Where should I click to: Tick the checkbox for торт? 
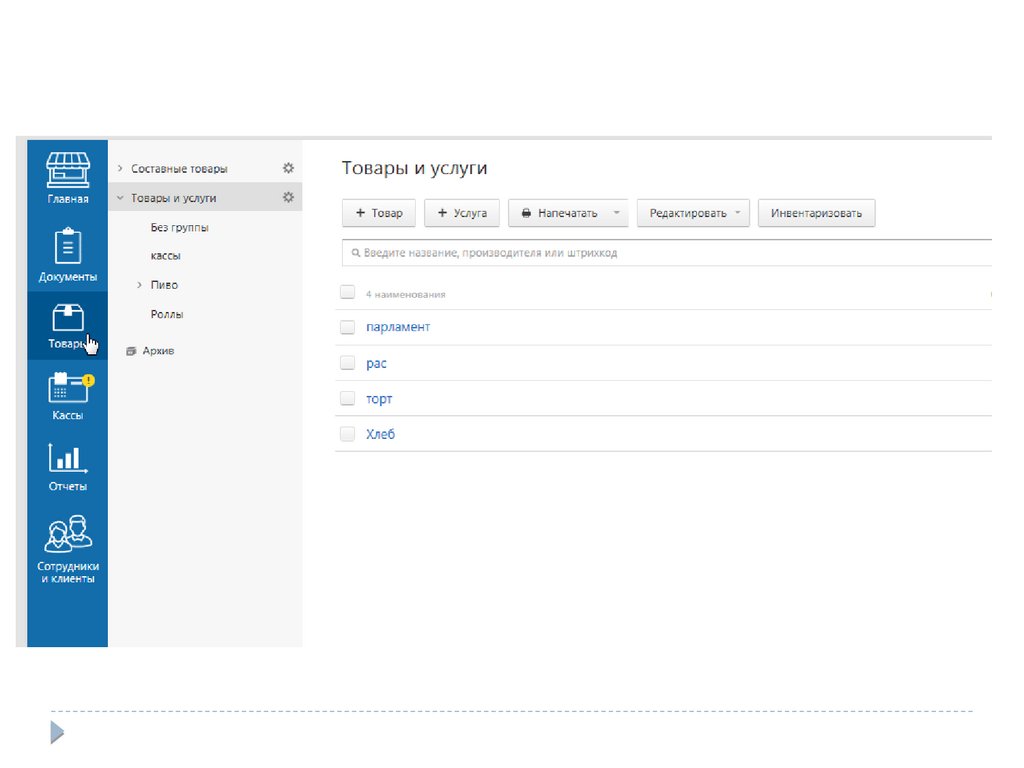pyautogui.click(x=347, y=398)
